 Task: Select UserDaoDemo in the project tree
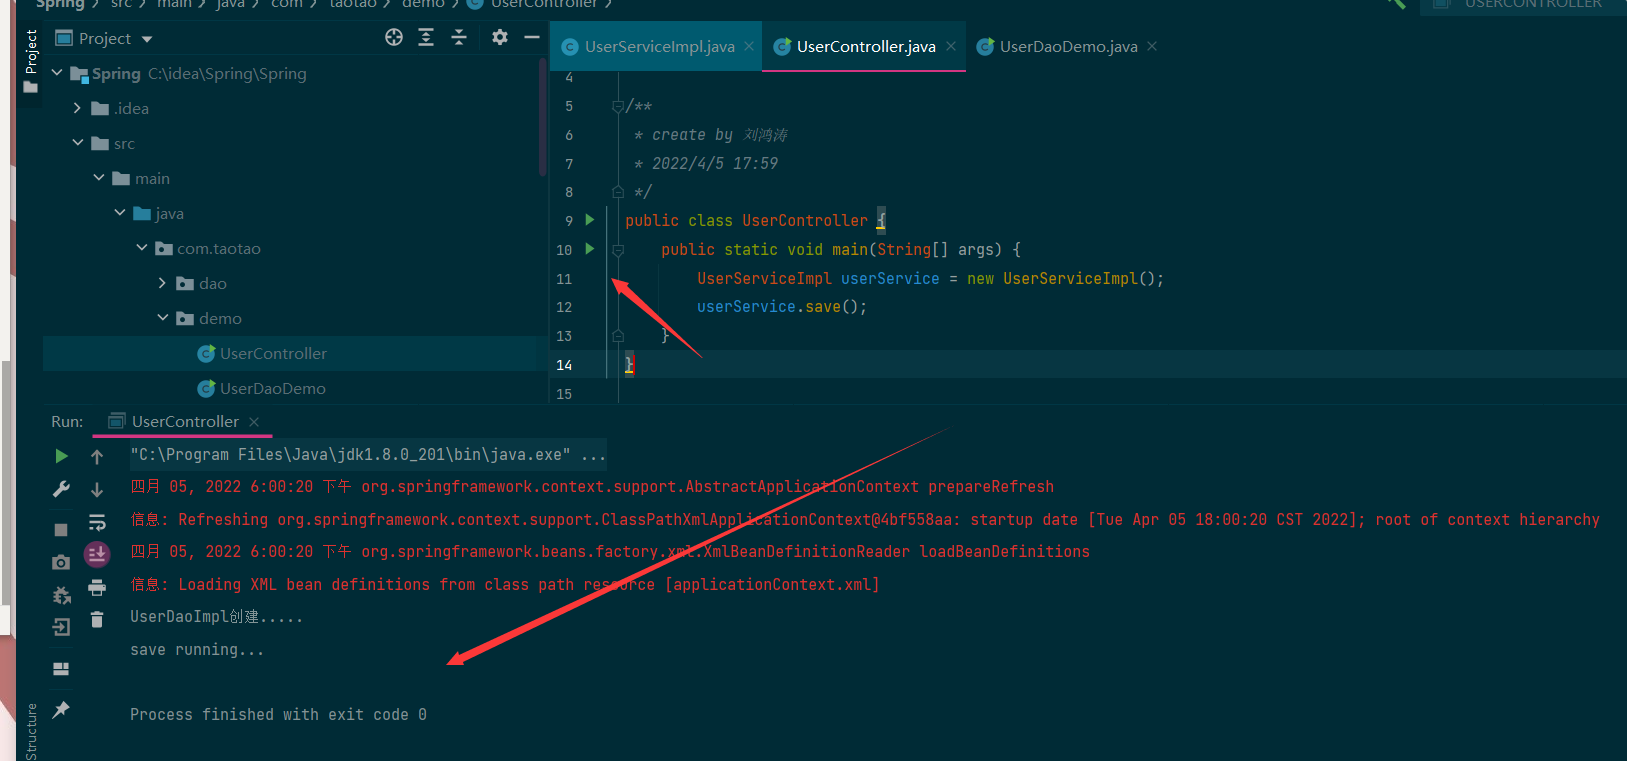[272, 388]
